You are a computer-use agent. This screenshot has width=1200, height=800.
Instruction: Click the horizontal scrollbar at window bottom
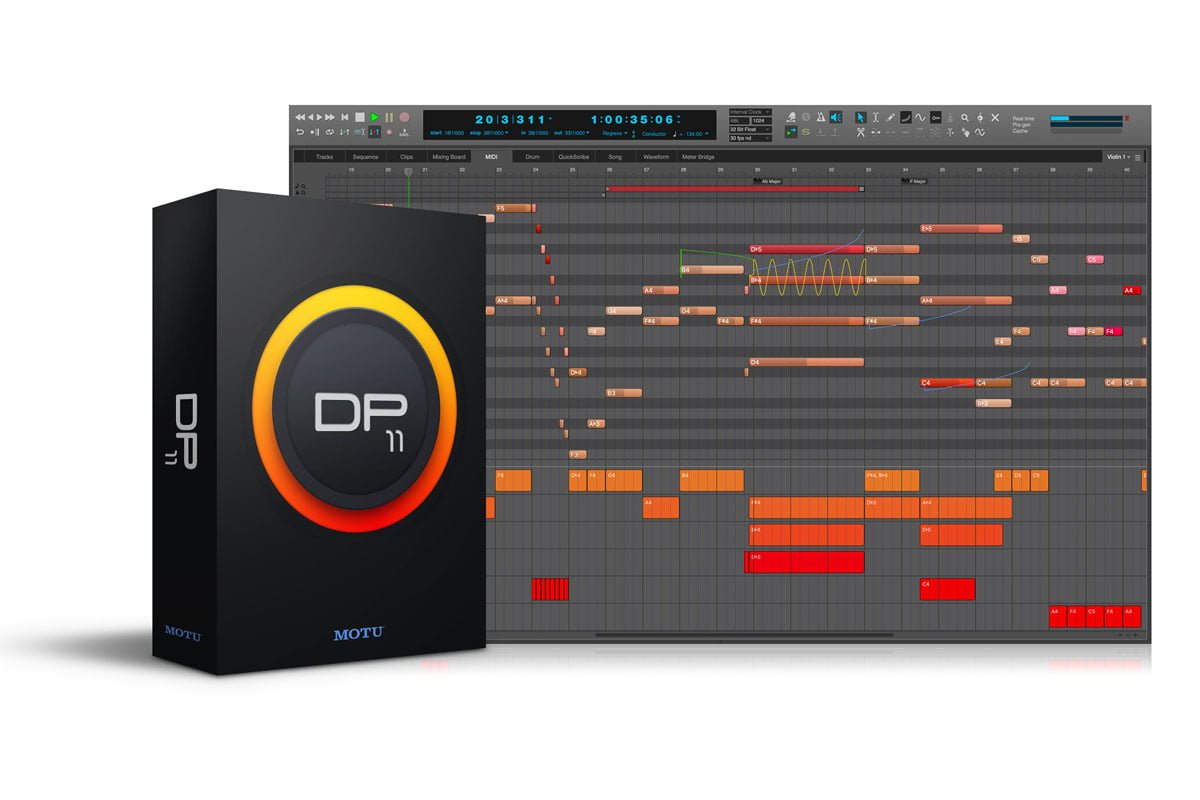pos(744,634)
